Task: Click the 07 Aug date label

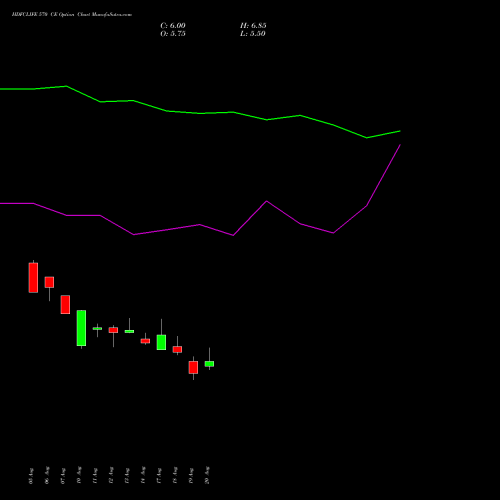Action: click(63, 476)
